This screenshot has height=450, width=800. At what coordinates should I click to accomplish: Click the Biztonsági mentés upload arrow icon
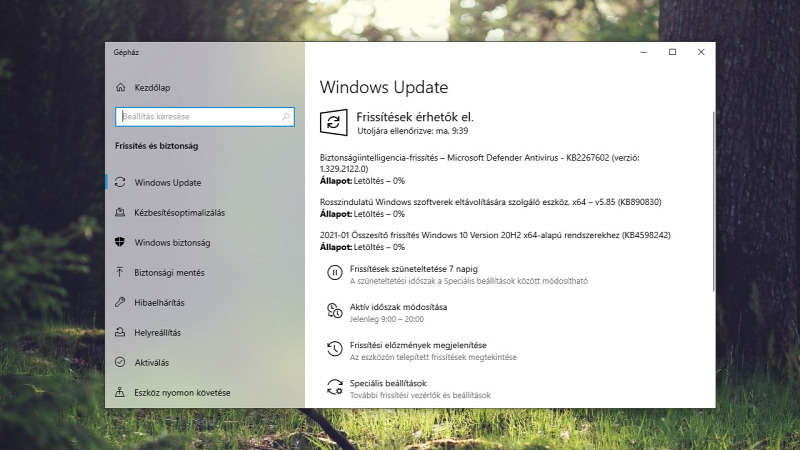[x=120, y=272]
